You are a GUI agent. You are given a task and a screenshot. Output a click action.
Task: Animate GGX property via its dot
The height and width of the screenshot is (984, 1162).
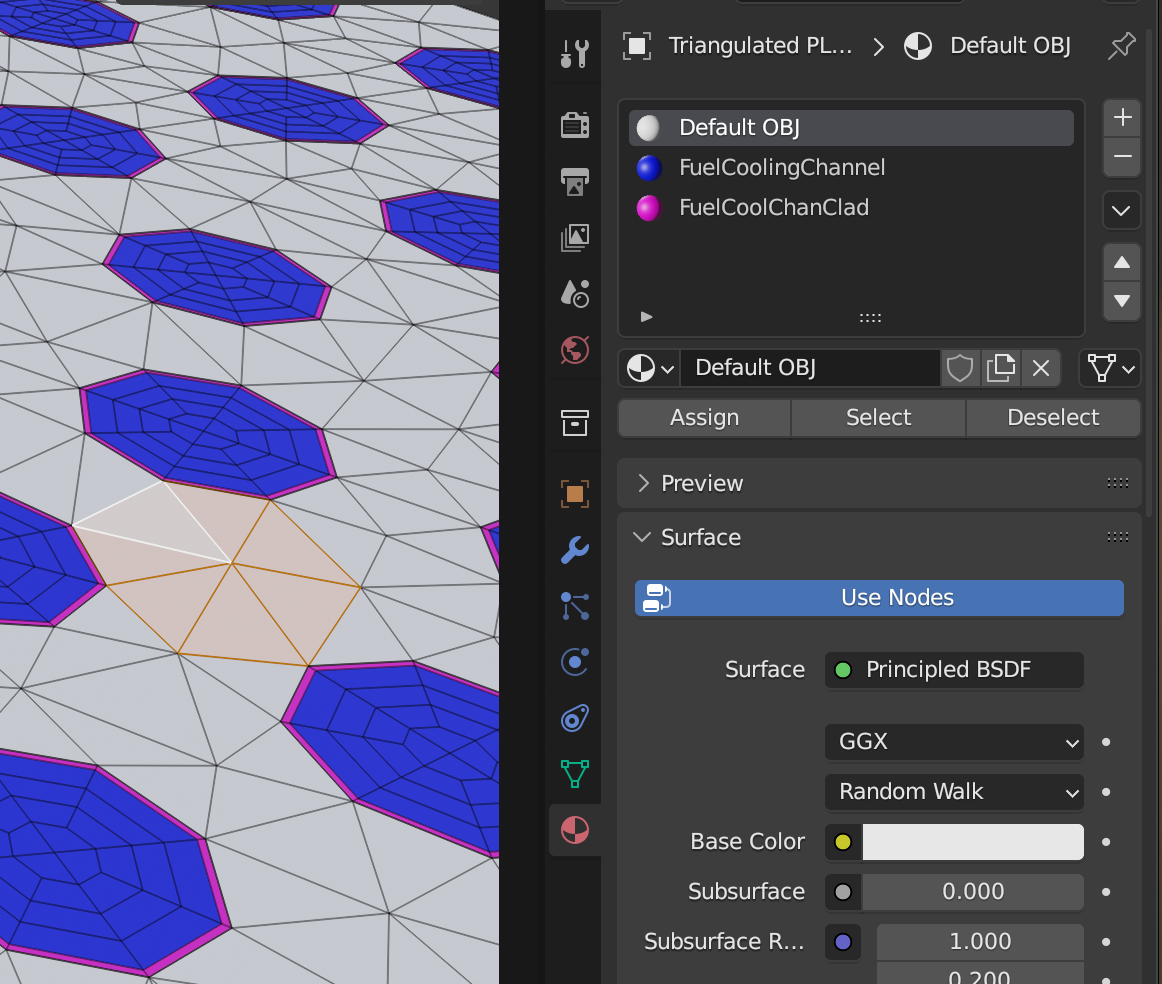1106,742
